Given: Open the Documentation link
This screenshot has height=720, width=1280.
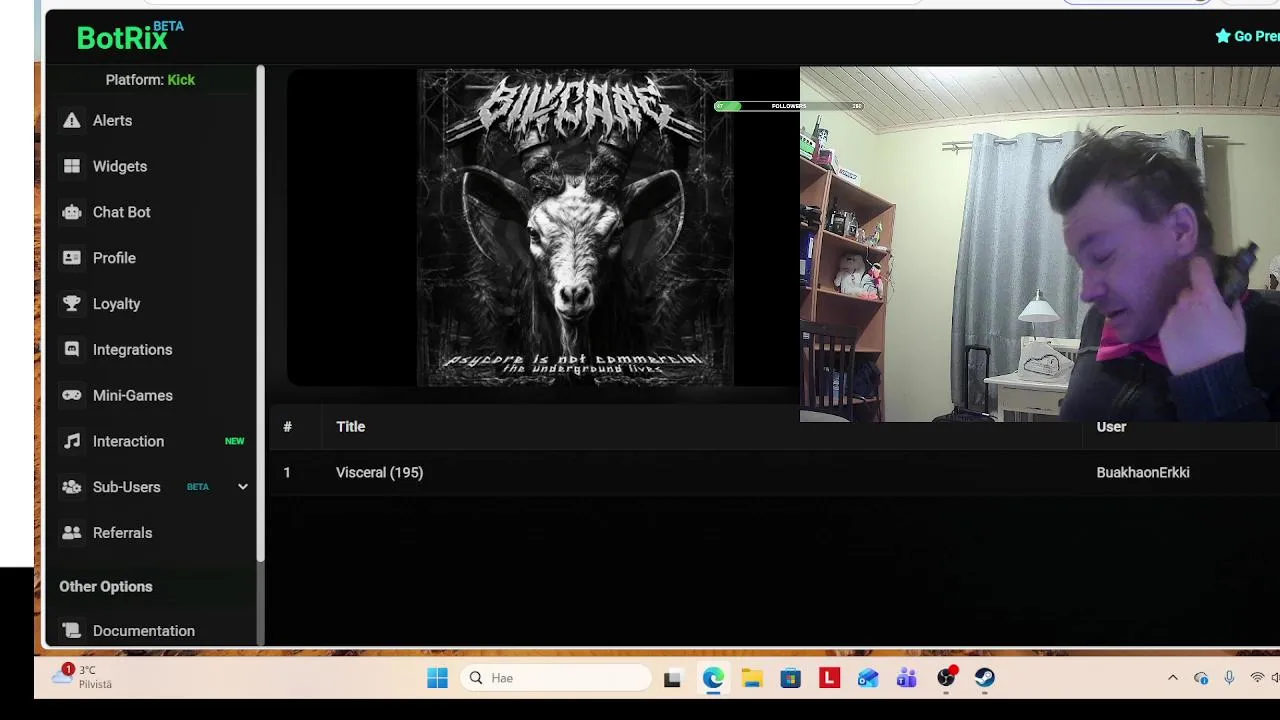Looking at the screenshot, I should (144, 631).
